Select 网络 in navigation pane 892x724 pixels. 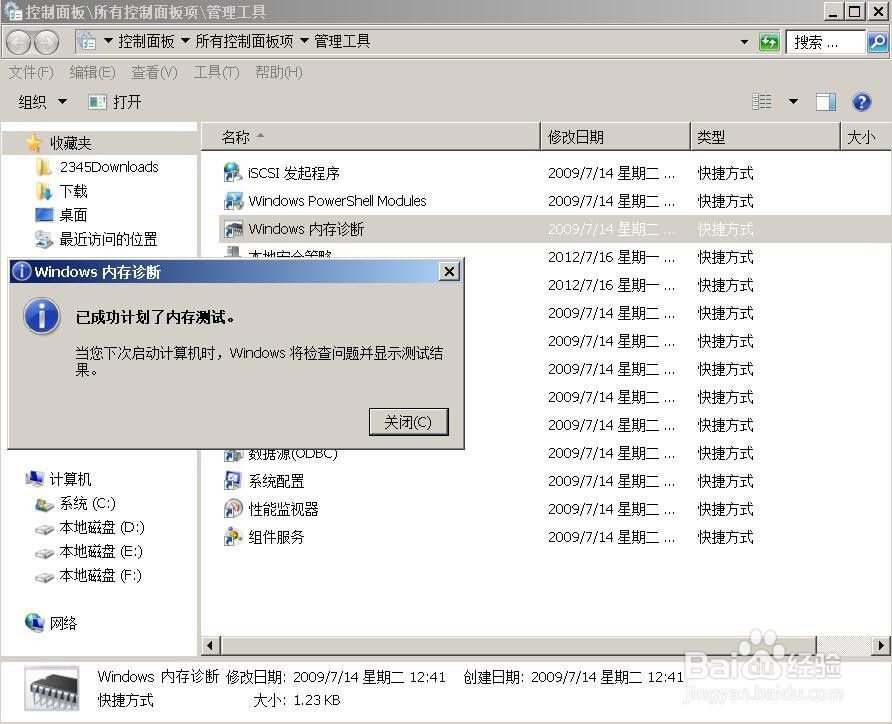click(51, 623)
